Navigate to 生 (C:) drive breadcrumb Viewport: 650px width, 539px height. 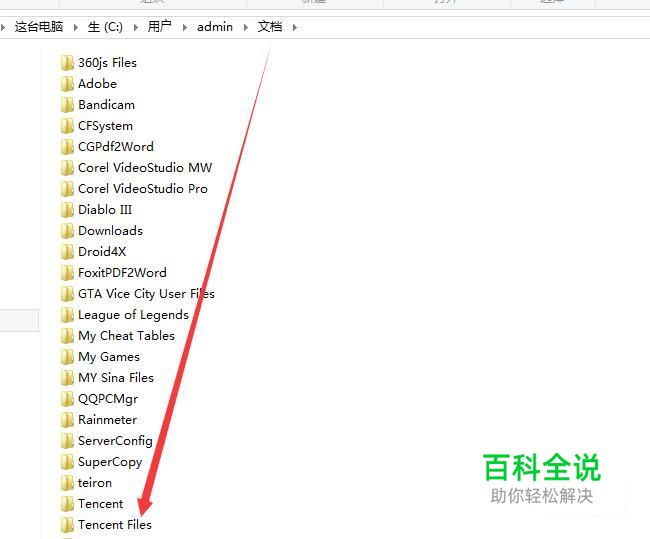coord(105,27)
